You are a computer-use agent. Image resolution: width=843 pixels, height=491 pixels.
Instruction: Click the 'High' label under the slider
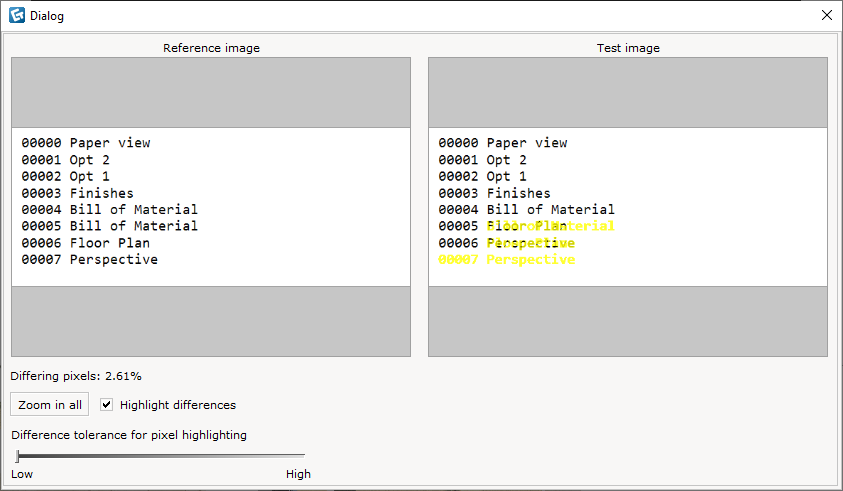pyautogui.click(x=298, y=474)
